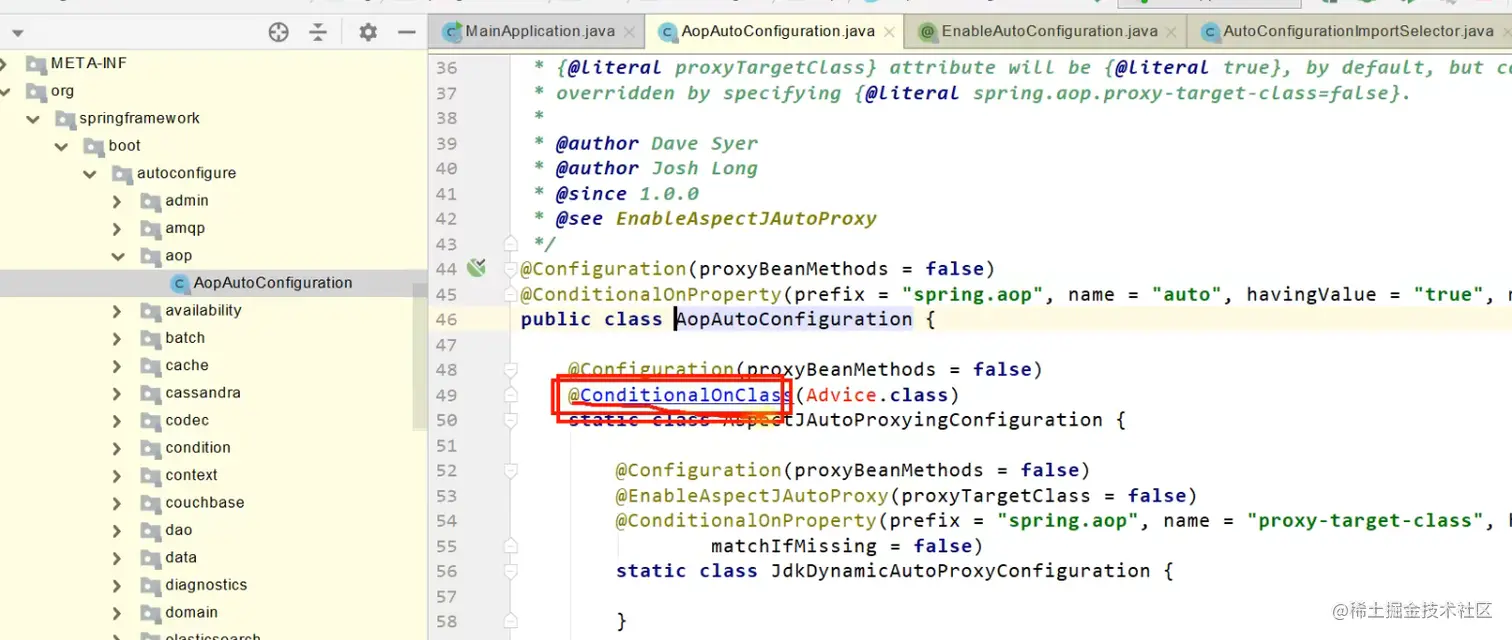Click "Dave Syer" author text on line 39
This screenshot has height=640, width=1512.
click(x=705, y=143)
